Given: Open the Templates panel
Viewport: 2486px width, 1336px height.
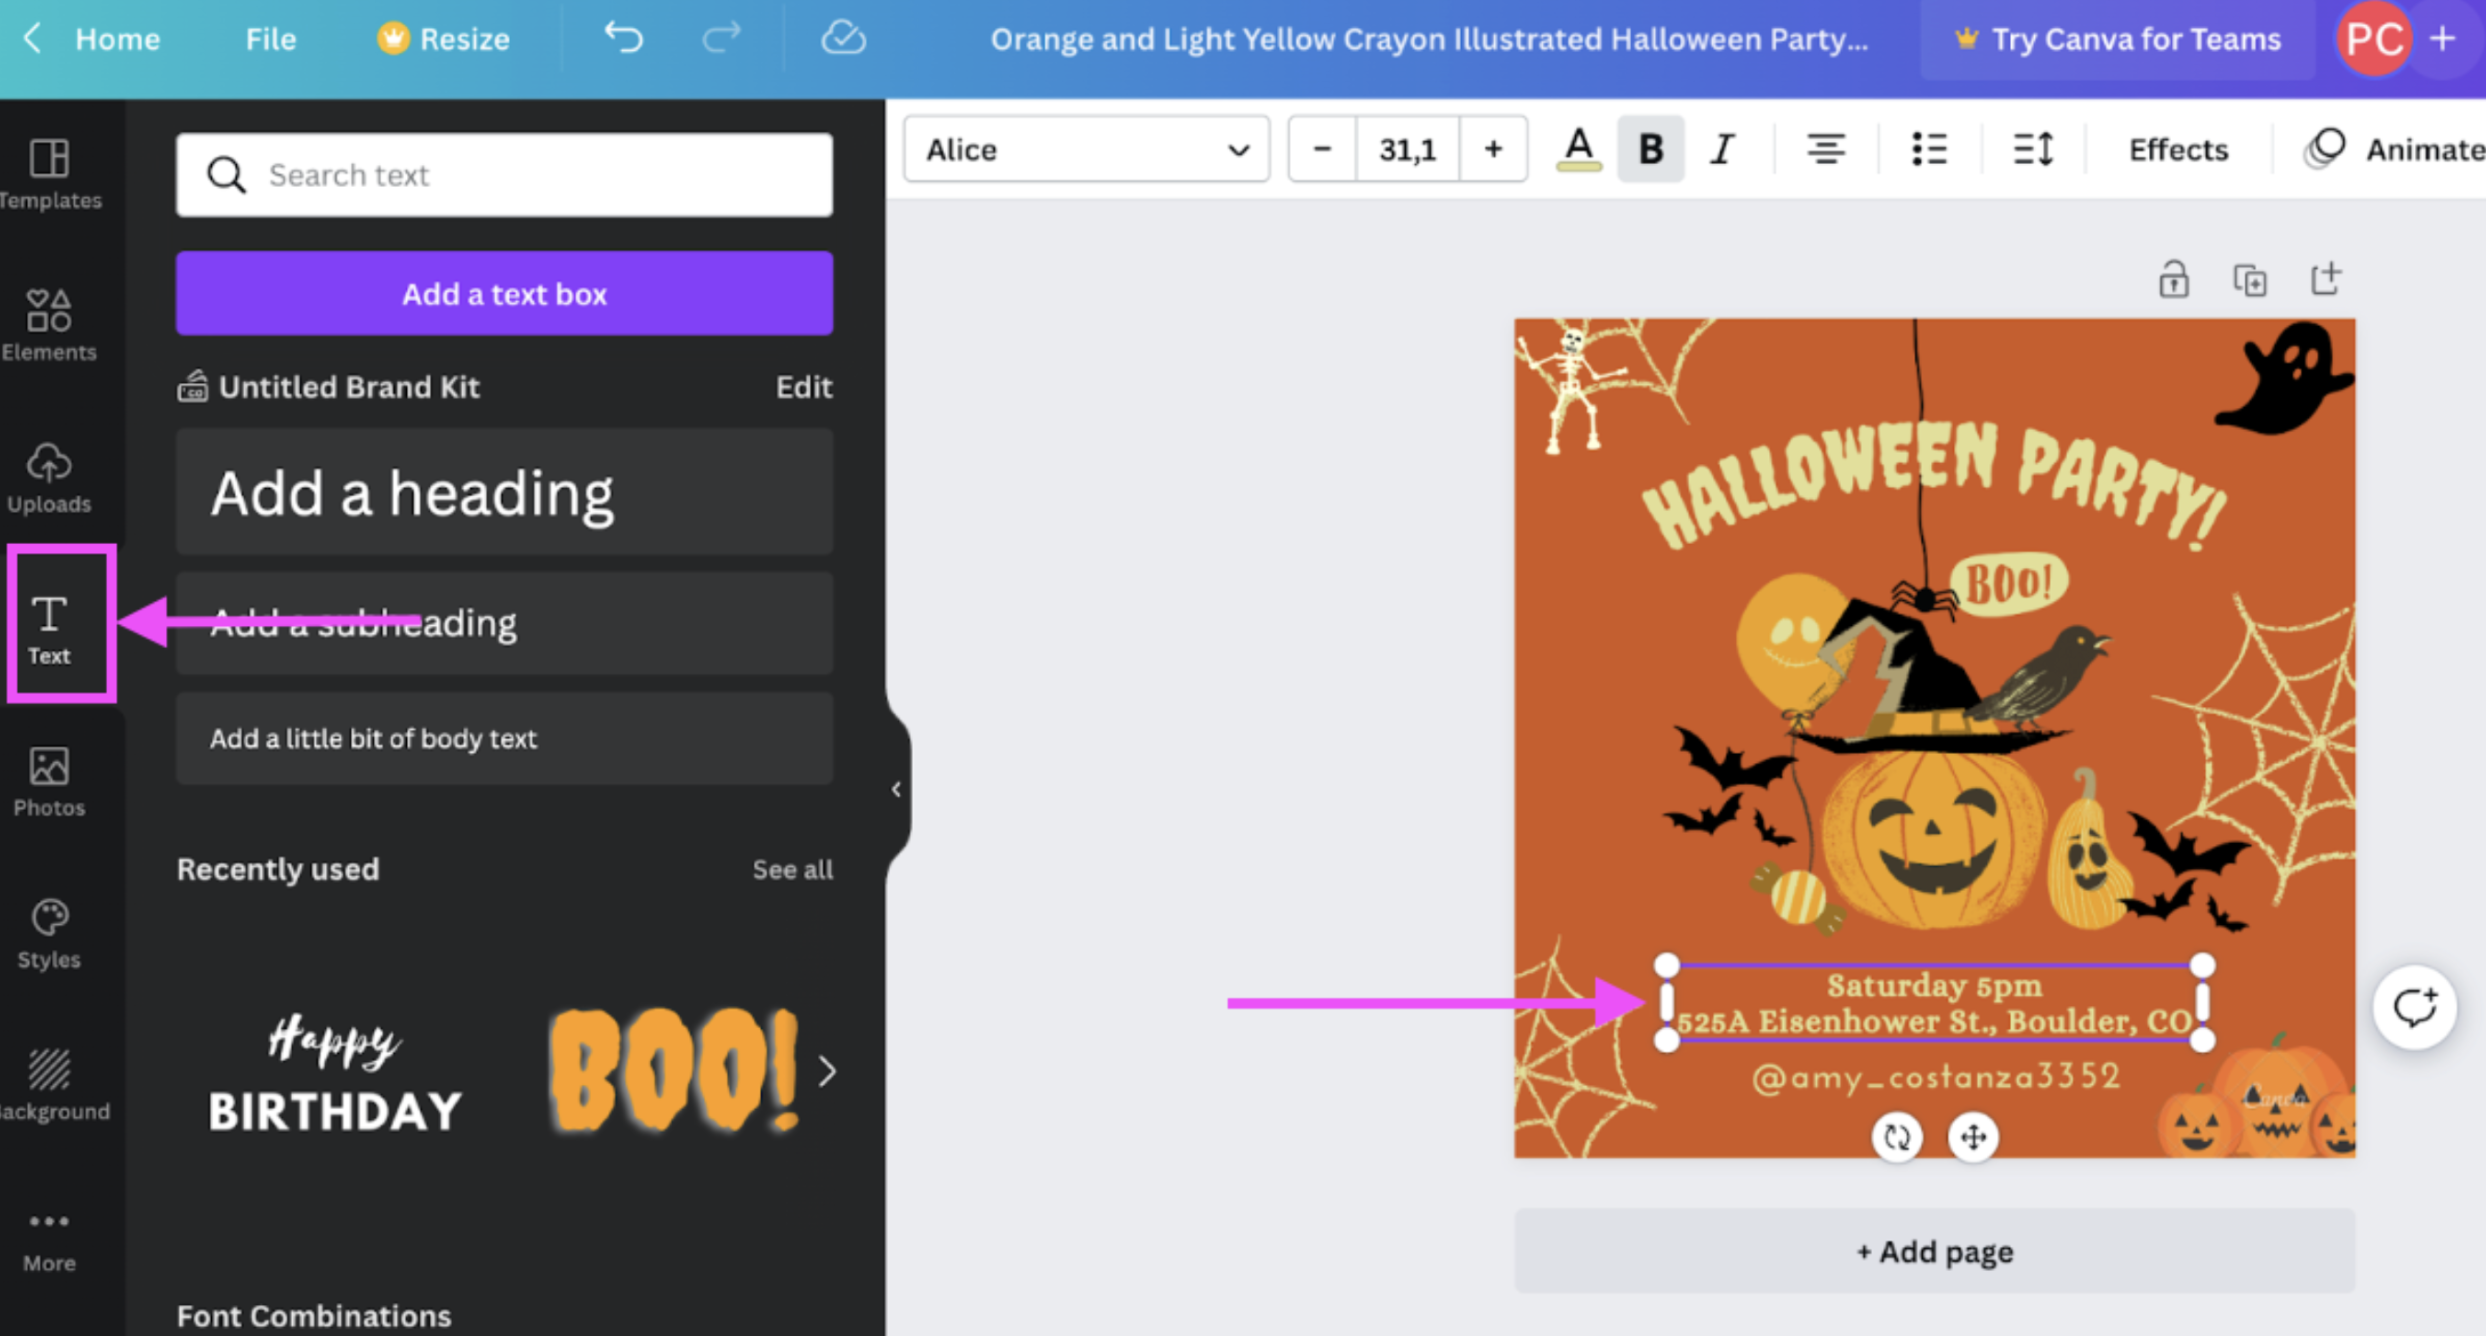Looking at the screenshot, I should tap(49, 174).
